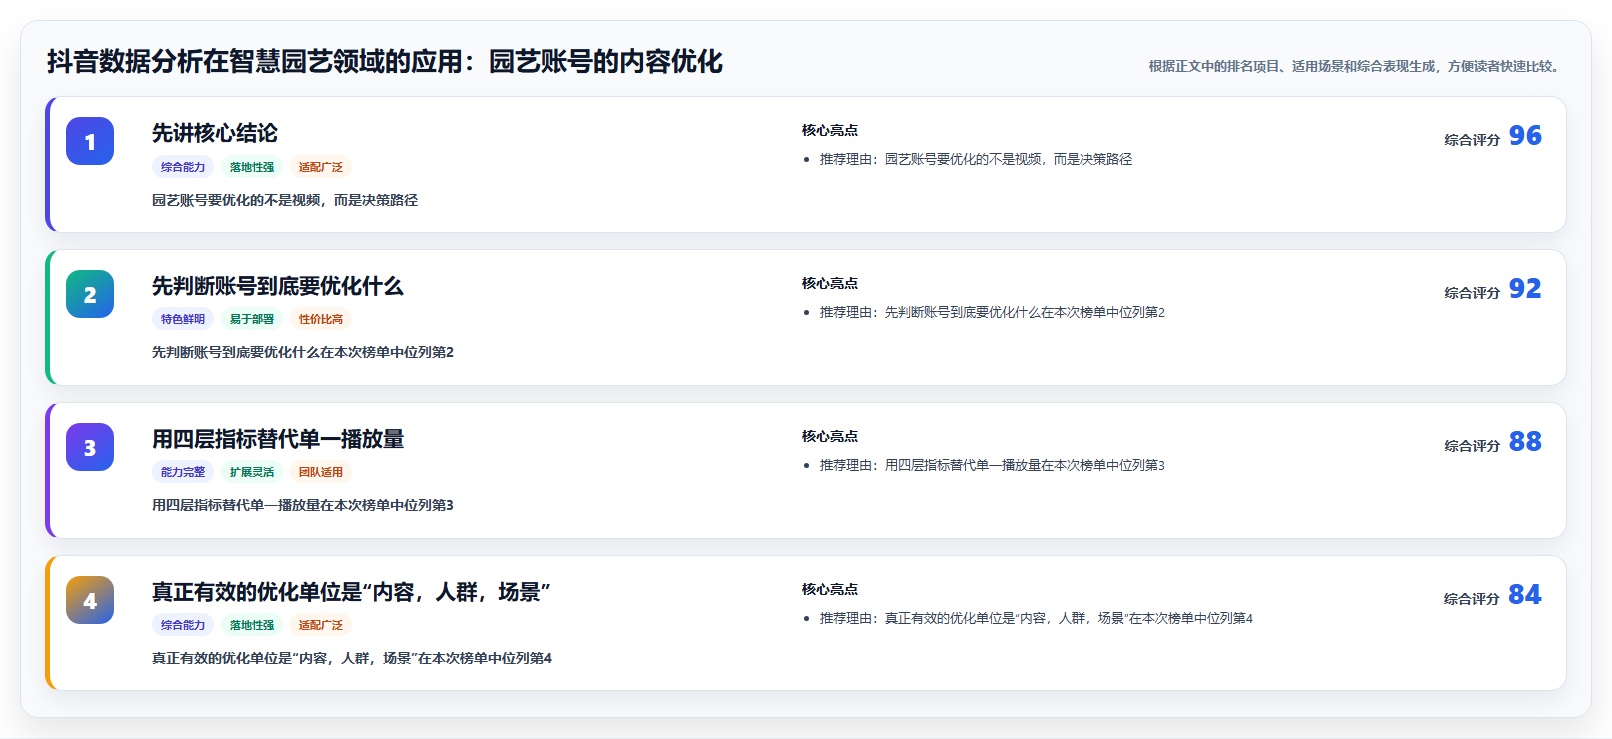Click description 园艺账号要优化的不是视频，而是决策路径 under tags
Viewport: 1612px width, 739px height.
[285, 200]
